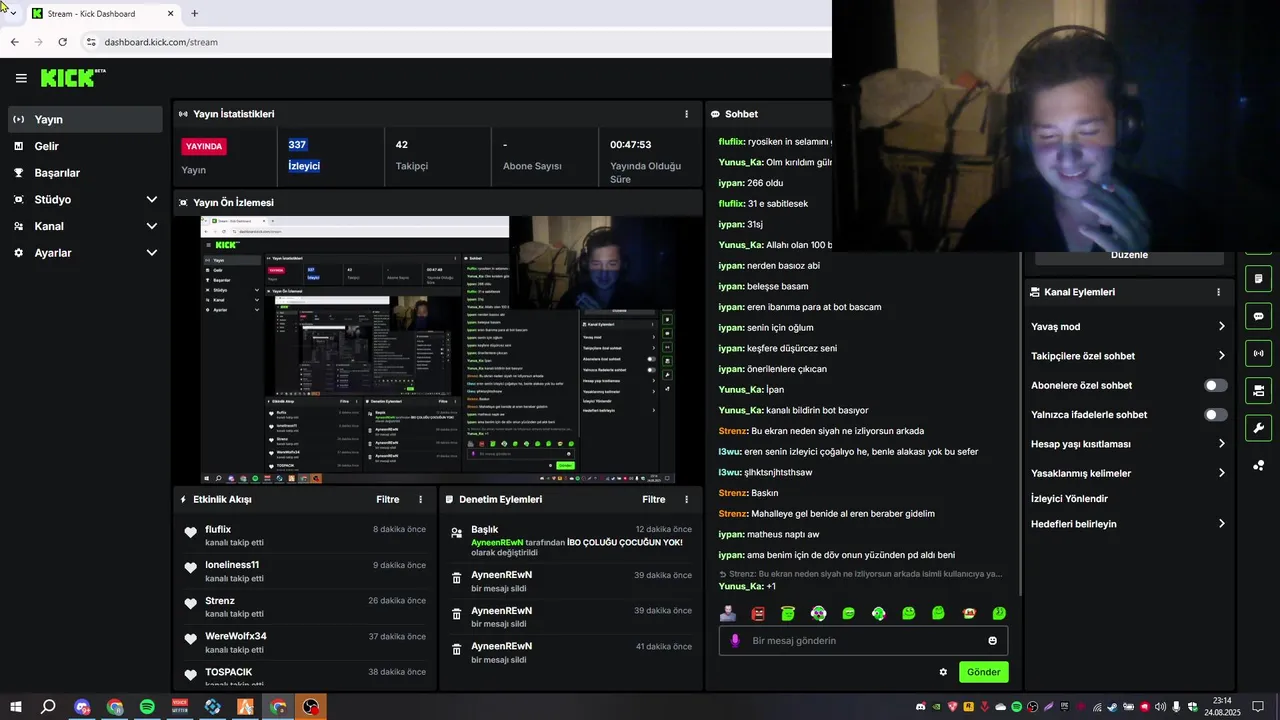Viewport: 1280px width, 720px height.
Task: Open the Windows Start menu
Action: [14, 707]
